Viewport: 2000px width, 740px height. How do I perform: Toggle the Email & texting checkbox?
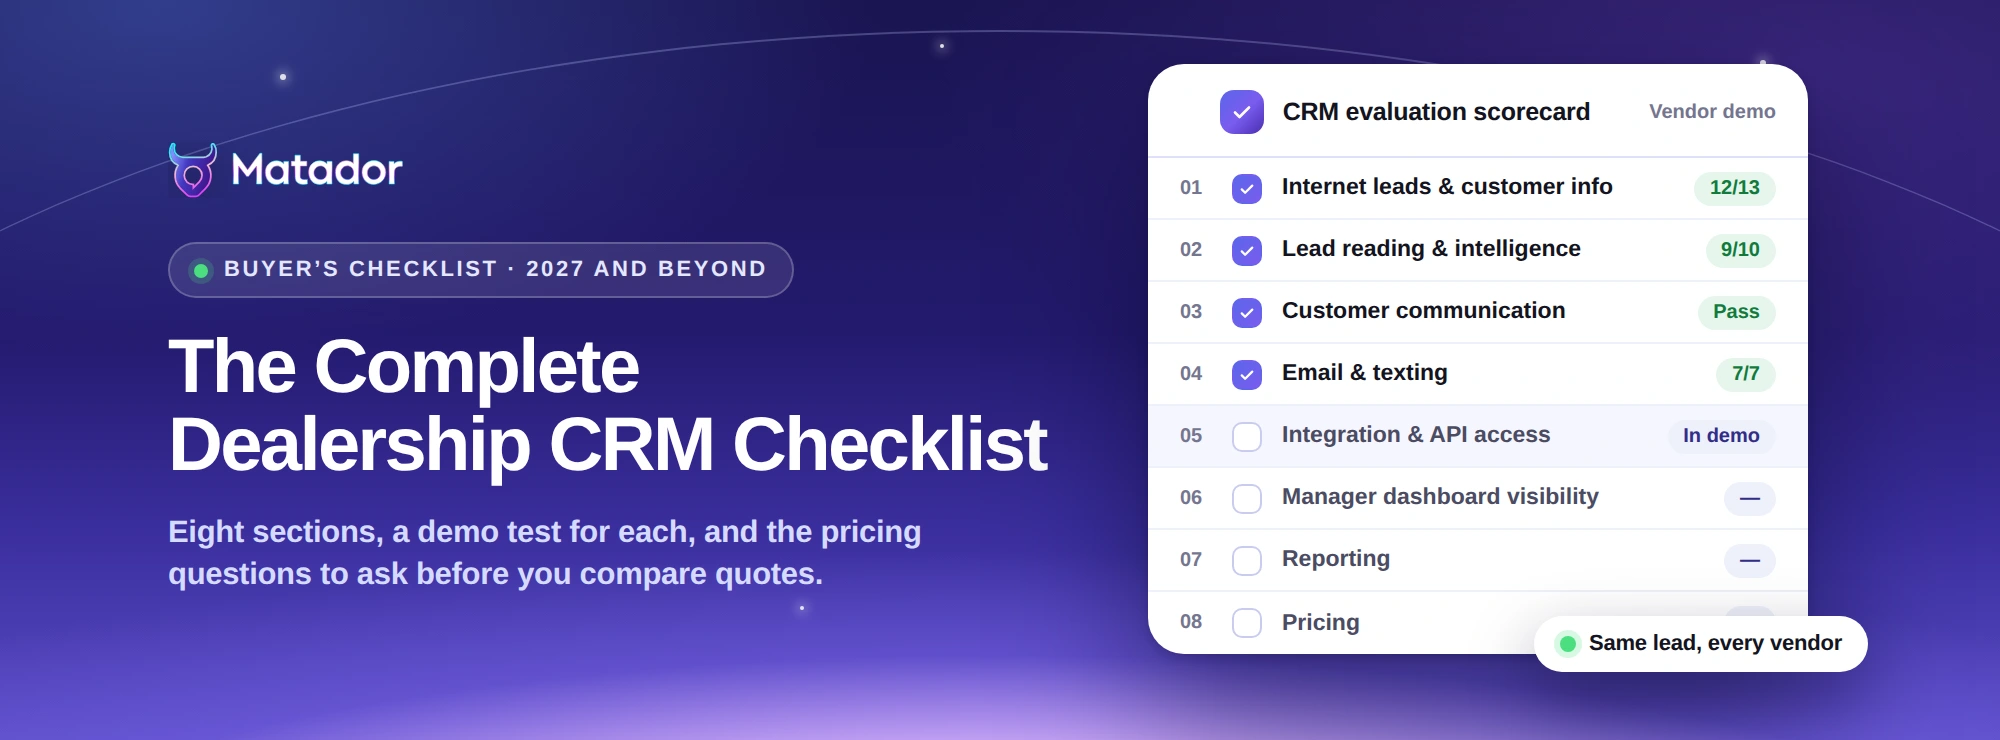(x=1247, y=374)
